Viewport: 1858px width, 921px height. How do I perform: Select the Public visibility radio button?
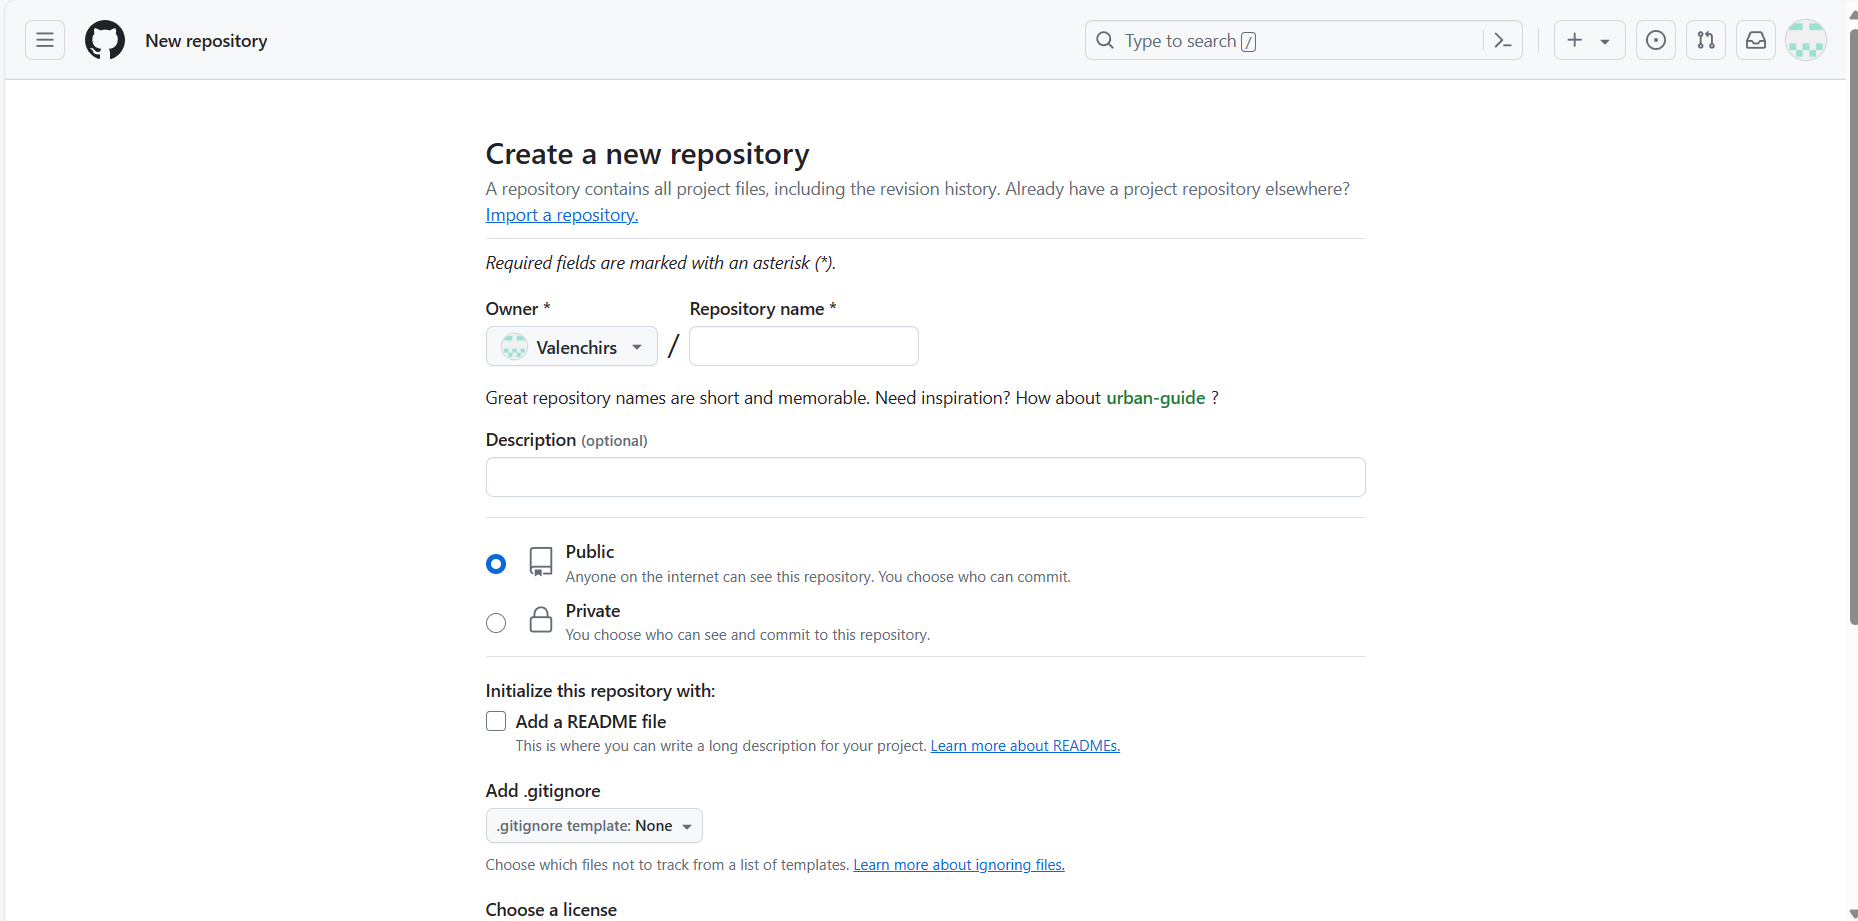tap(496, 564)
